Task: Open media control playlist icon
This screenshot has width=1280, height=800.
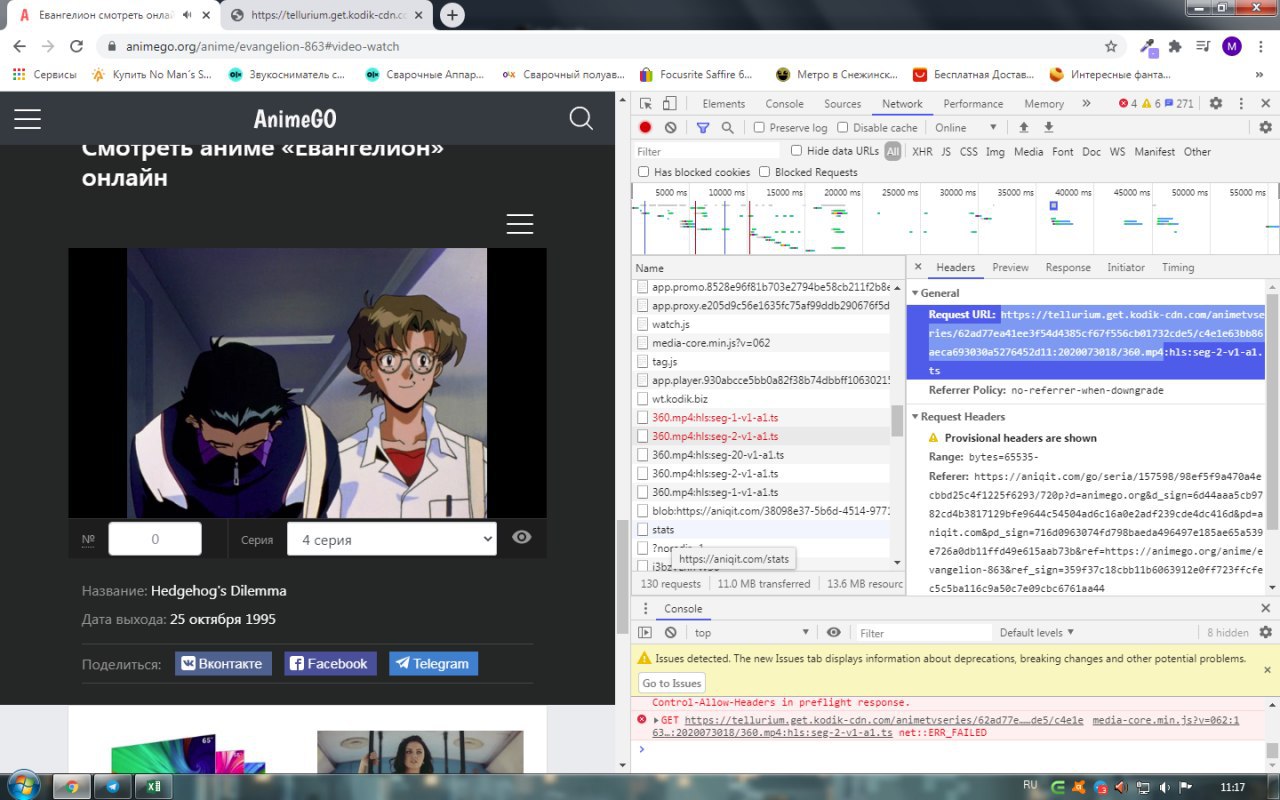Action: click(x=1201, y=46)
